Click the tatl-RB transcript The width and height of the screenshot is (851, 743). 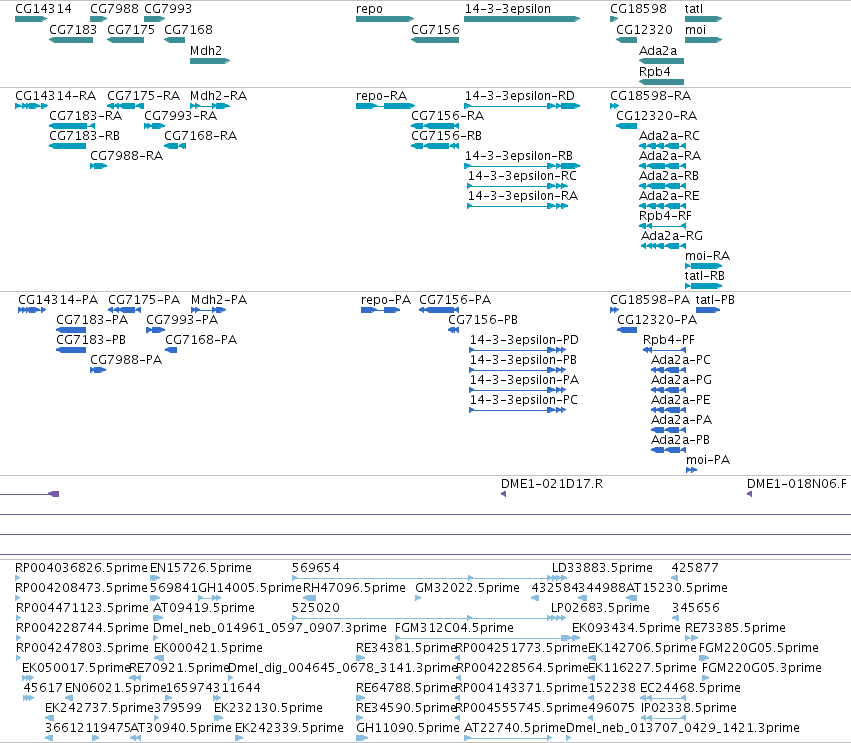[703, 286]
